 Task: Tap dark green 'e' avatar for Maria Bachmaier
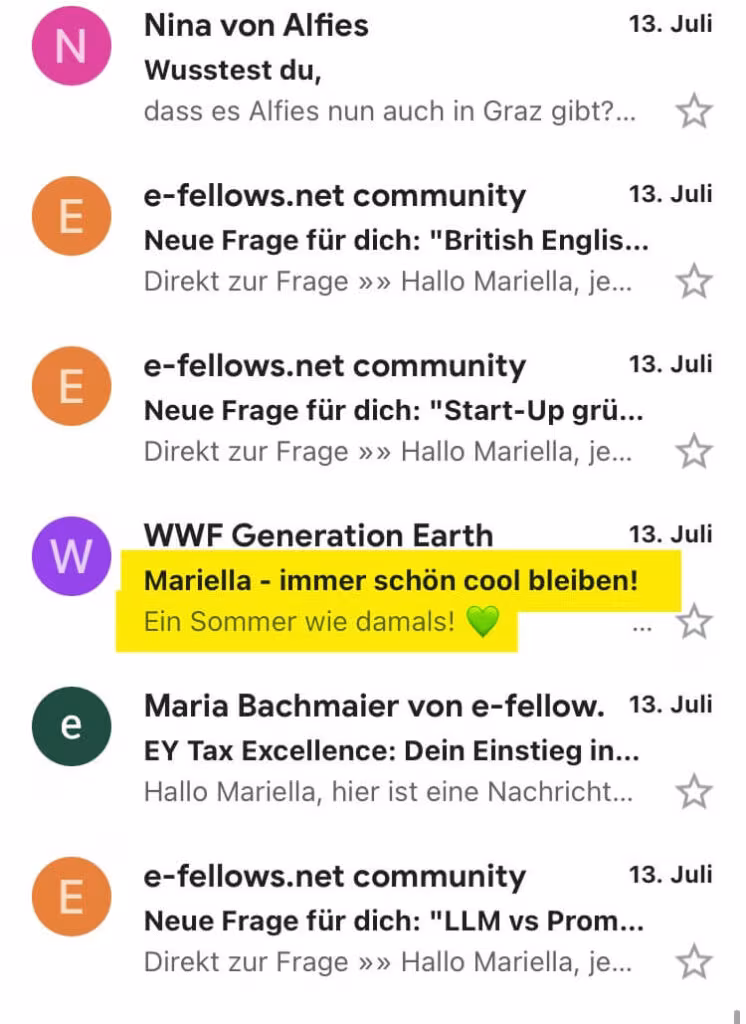(x=71, y=726)
